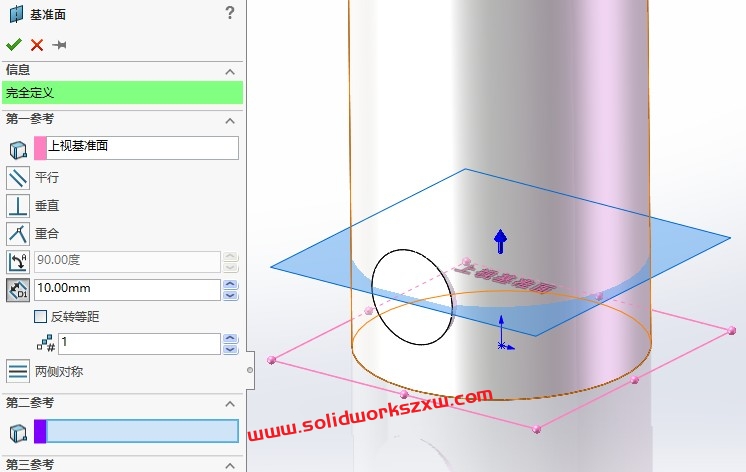The height and width of the screenshot is (472, 746).
Task: Toggle the offset distance icon
Action: pyautogui.click(x=18, y=290)
